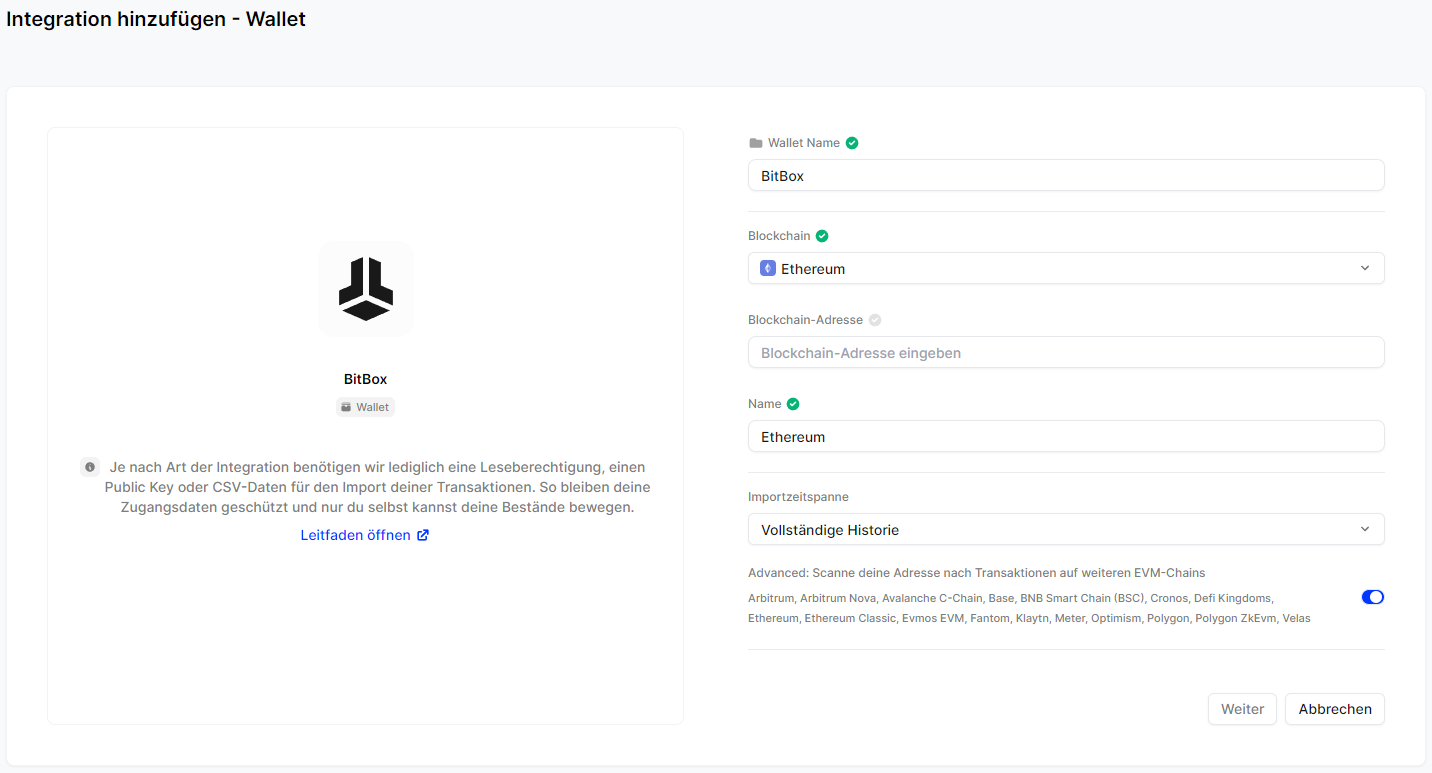Open the Importzeitspanne dropdown
1432x773 pixels.
click(1066, 529)
